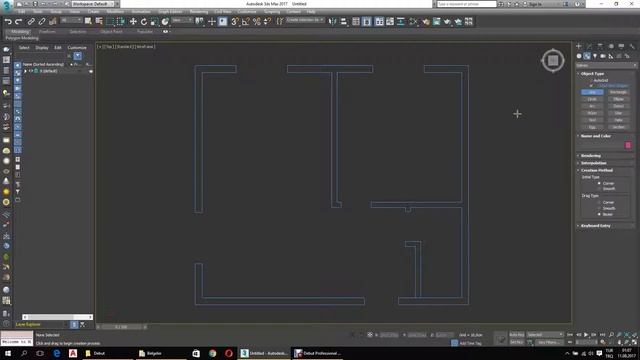The image size is (640, 360).
Task: Select the Select and Move tool
Action: 133,22
